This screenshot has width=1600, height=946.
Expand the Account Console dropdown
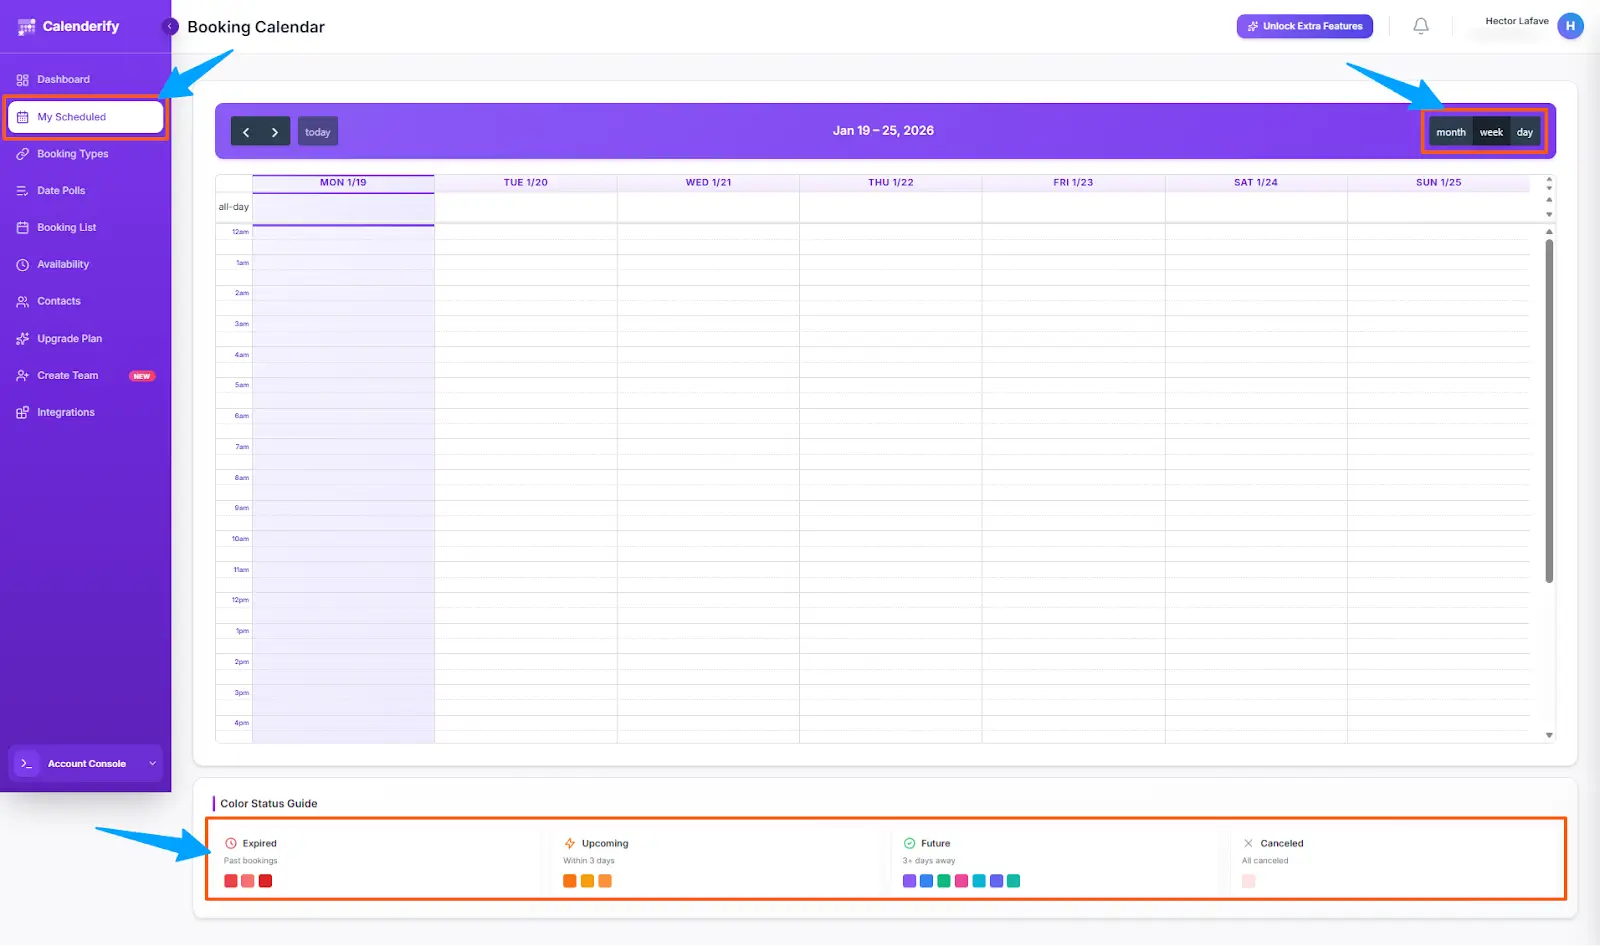pyautogui.click(x=152, y=763)
